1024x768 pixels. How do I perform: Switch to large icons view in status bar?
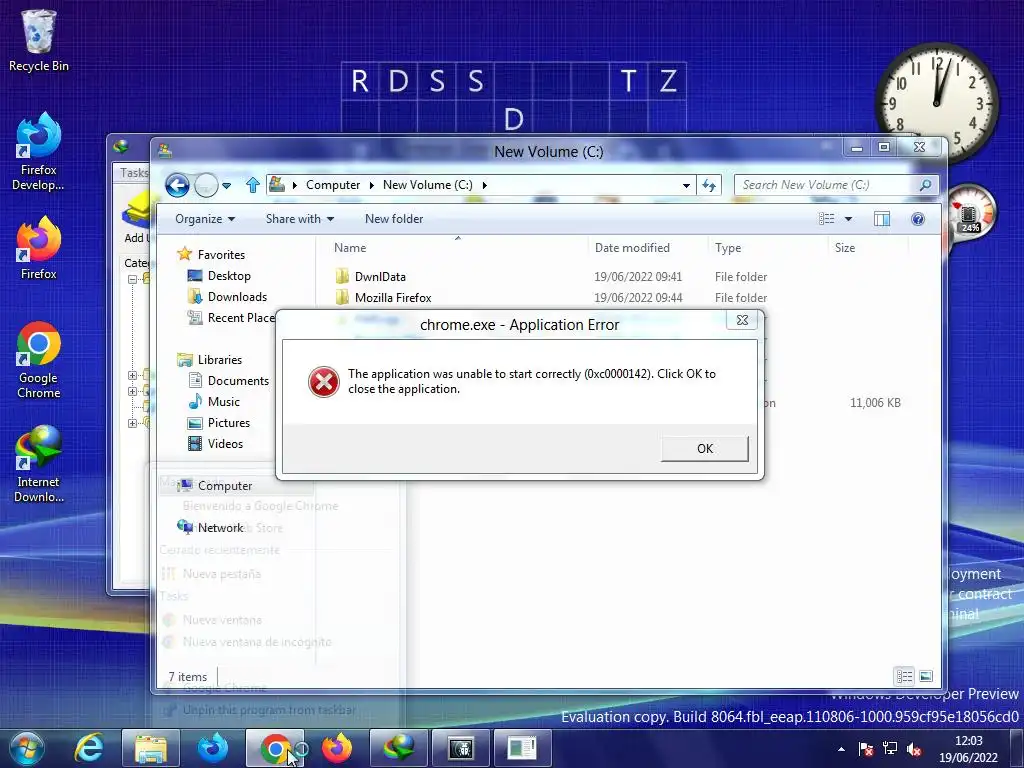[x=925, y=676]
